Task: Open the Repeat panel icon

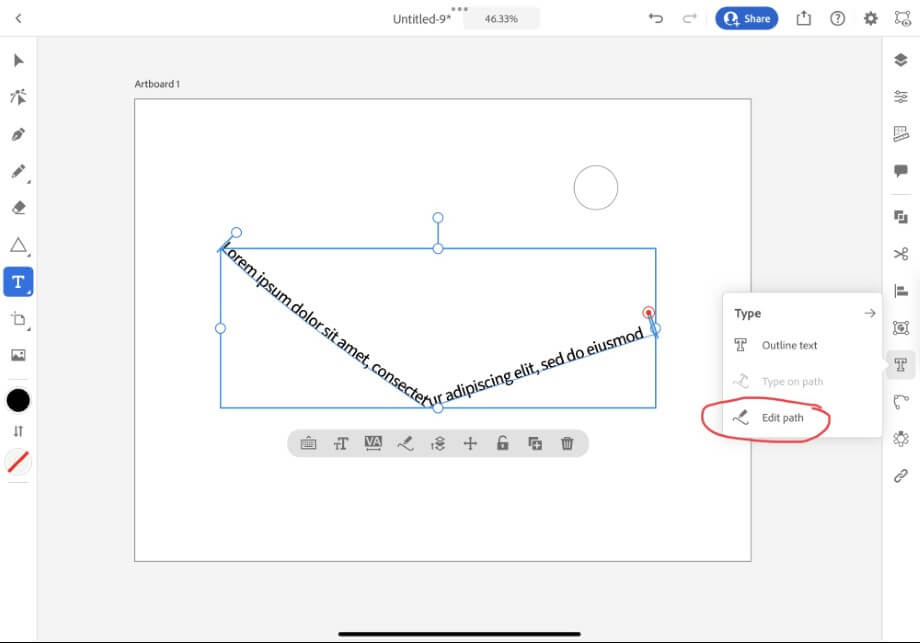Action: pos(901,439)
